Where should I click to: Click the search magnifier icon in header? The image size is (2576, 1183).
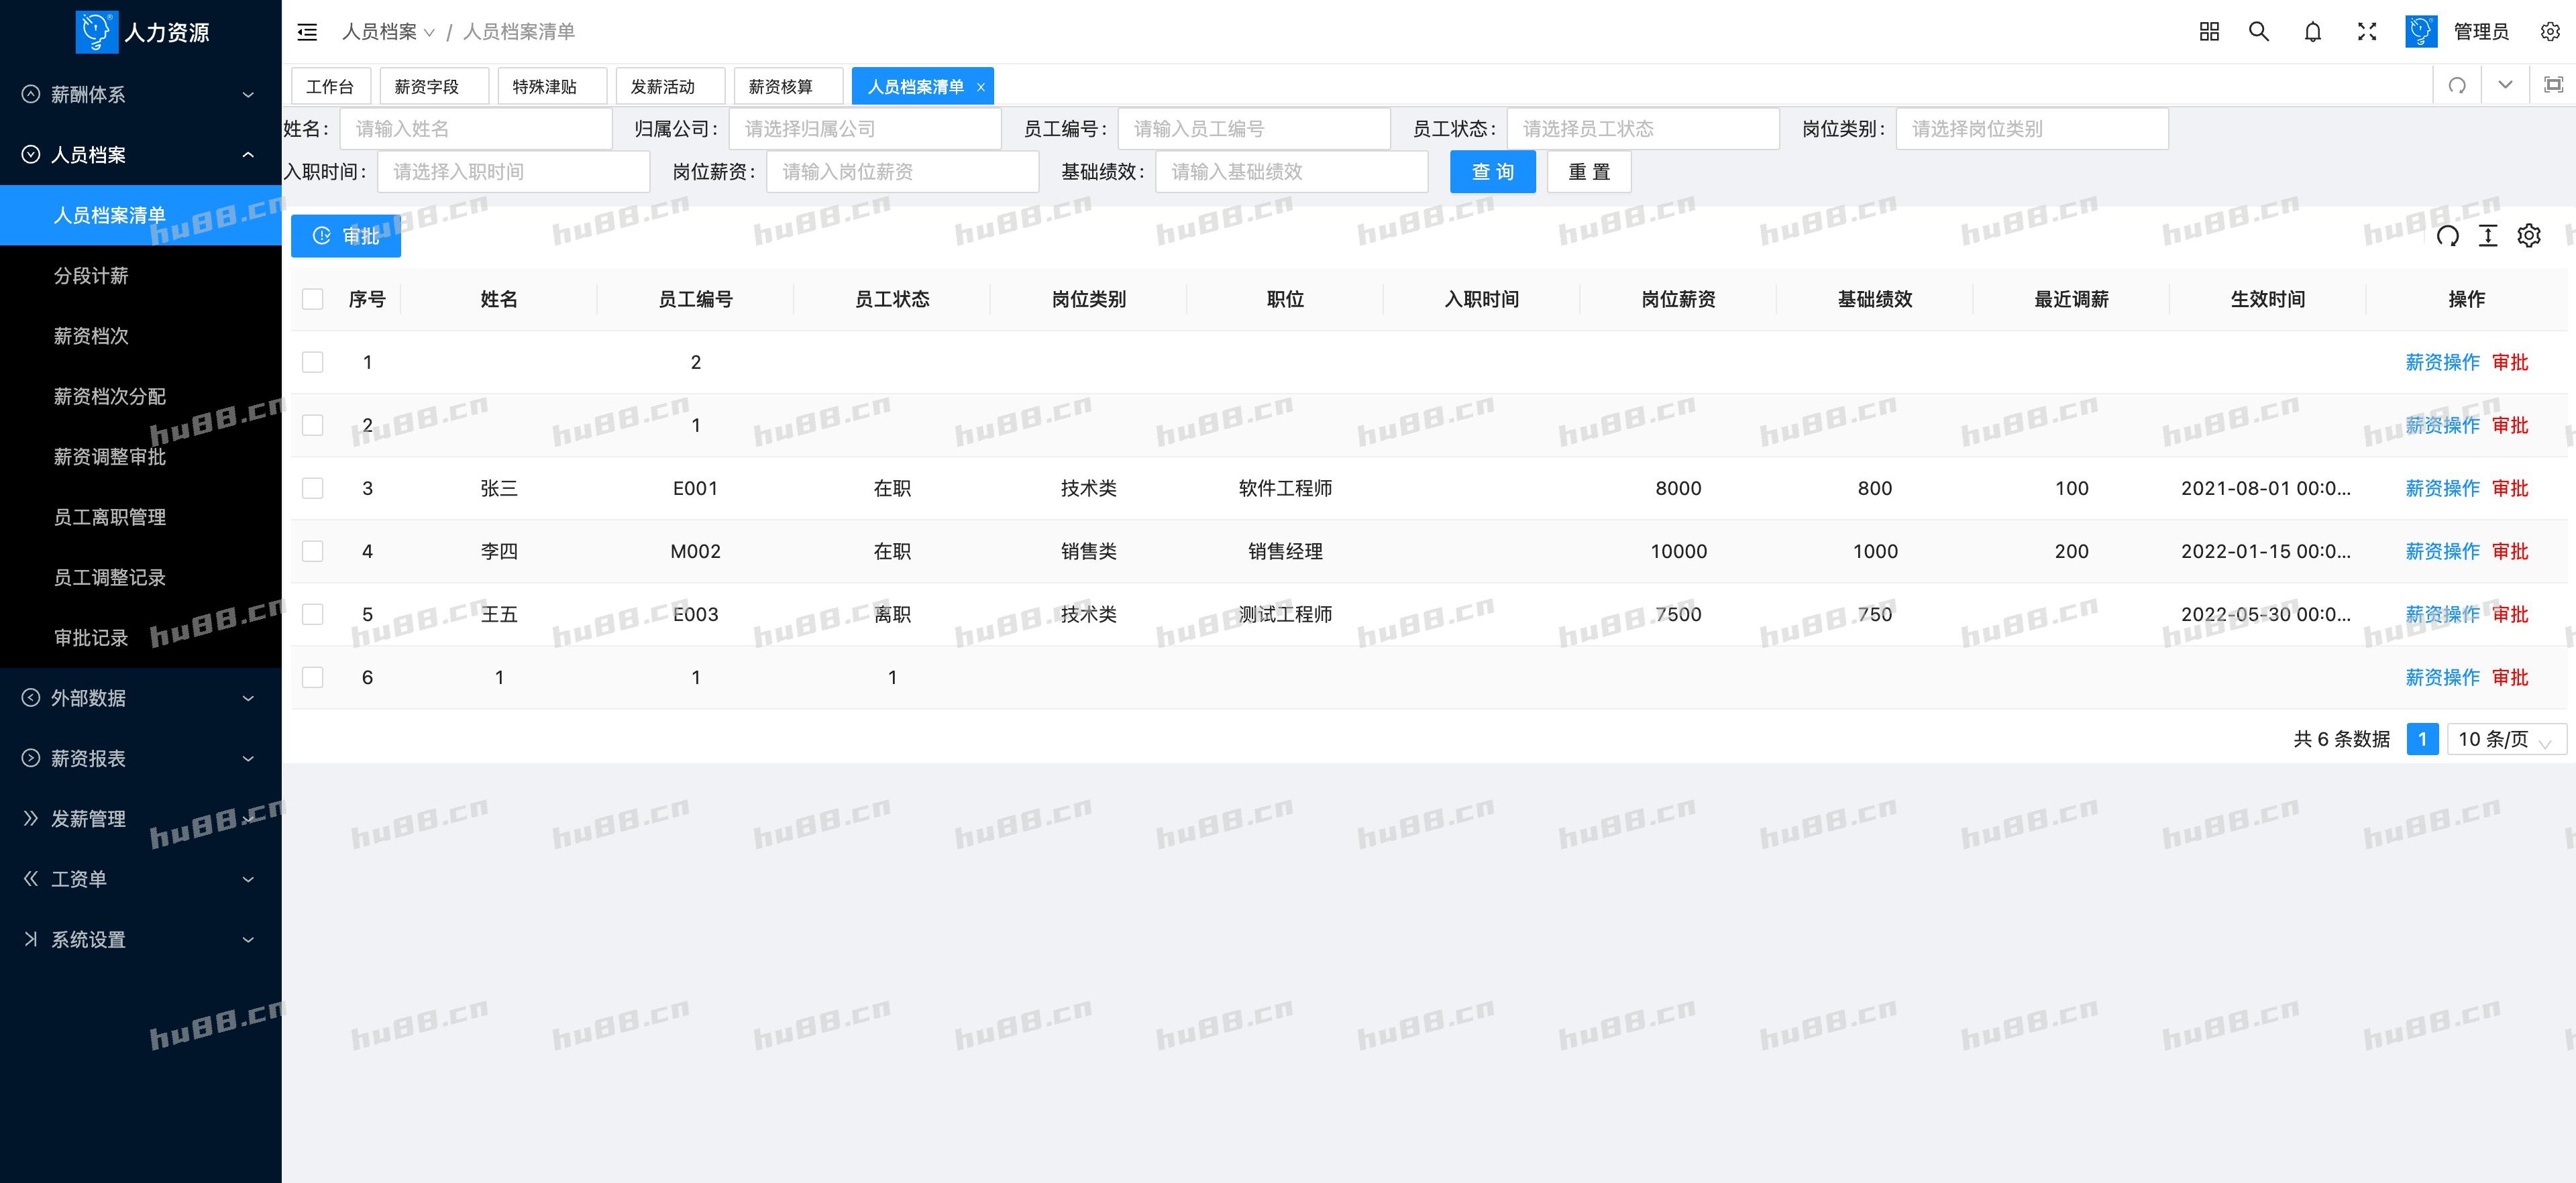(2259, 32)
